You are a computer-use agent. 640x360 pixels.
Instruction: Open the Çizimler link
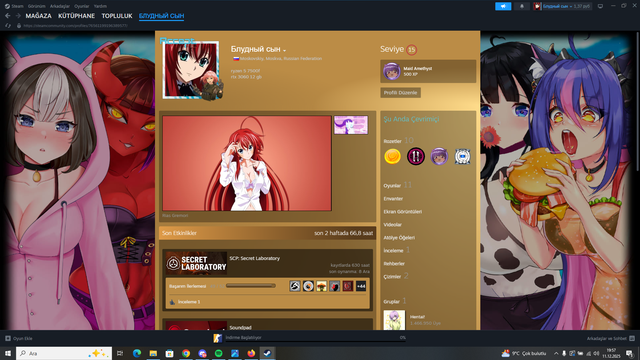(396, 276)
